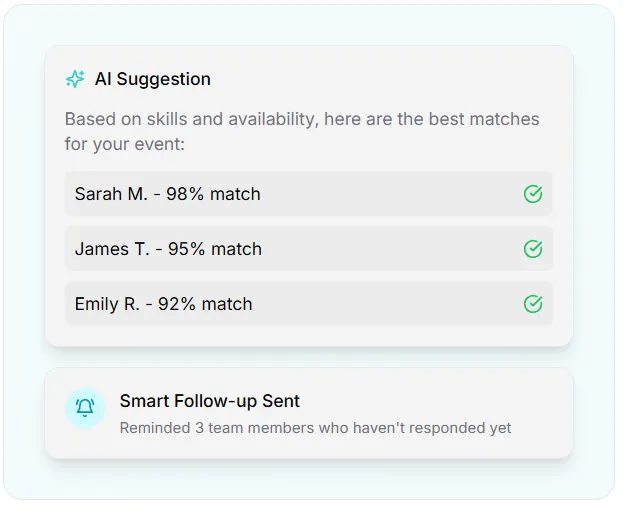Select the empty middle of Emily R.'s row
Viewport: 633px width, 514px height.
coord(390,304)
